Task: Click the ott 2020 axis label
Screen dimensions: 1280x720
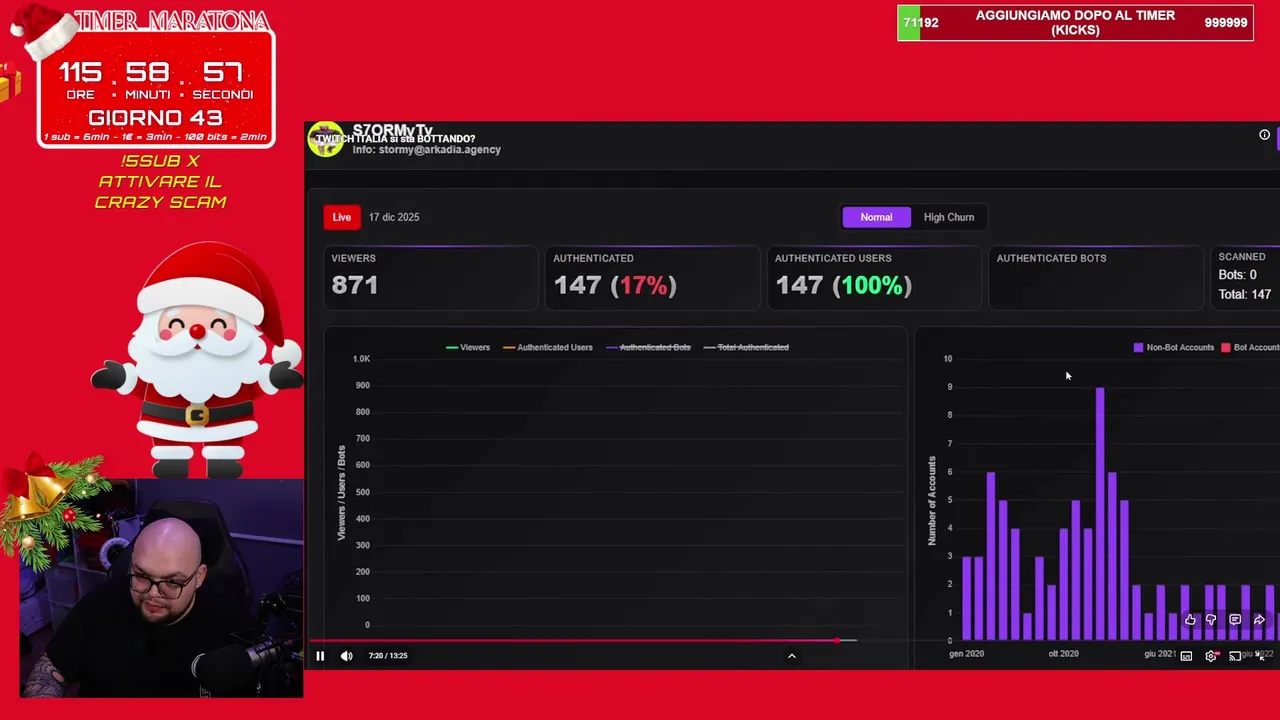Action: 1063,654
